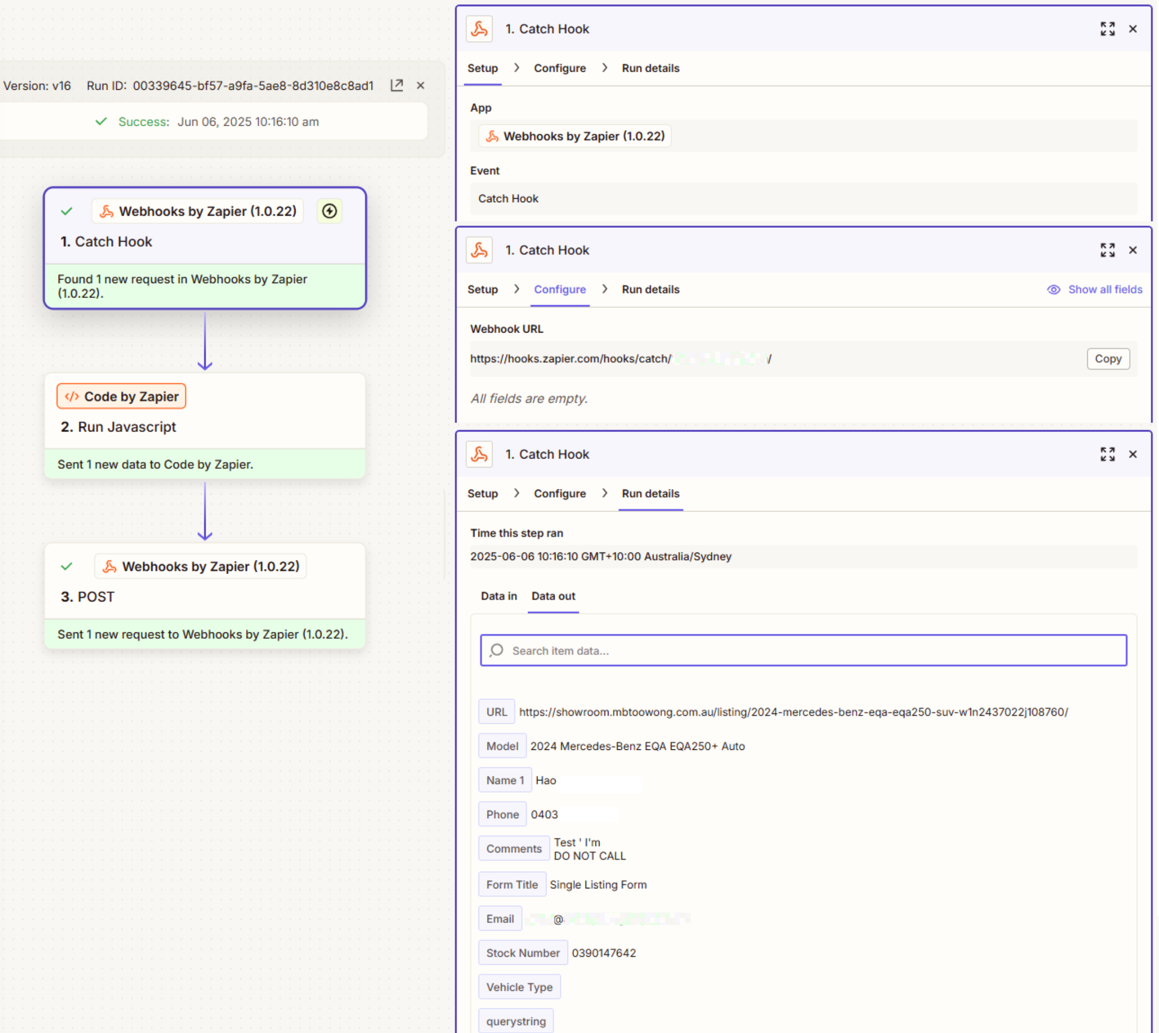
Task: Click the 'Single Listing Form' value
Action: [598, 884]
